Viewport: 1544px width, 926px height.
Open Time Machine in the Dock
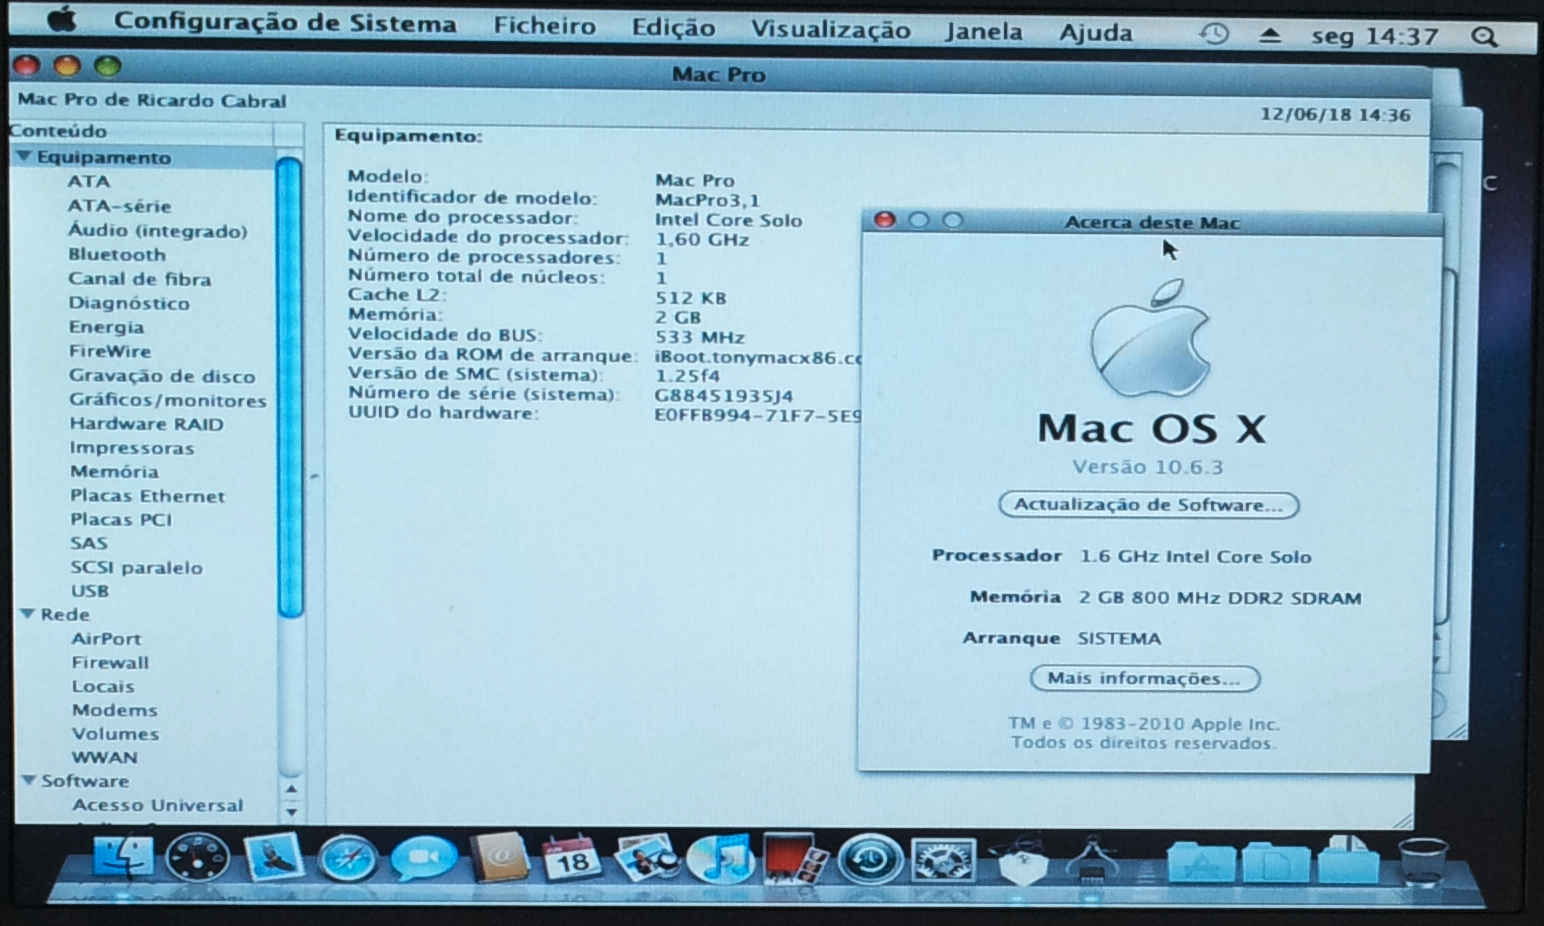click(869, 859)
